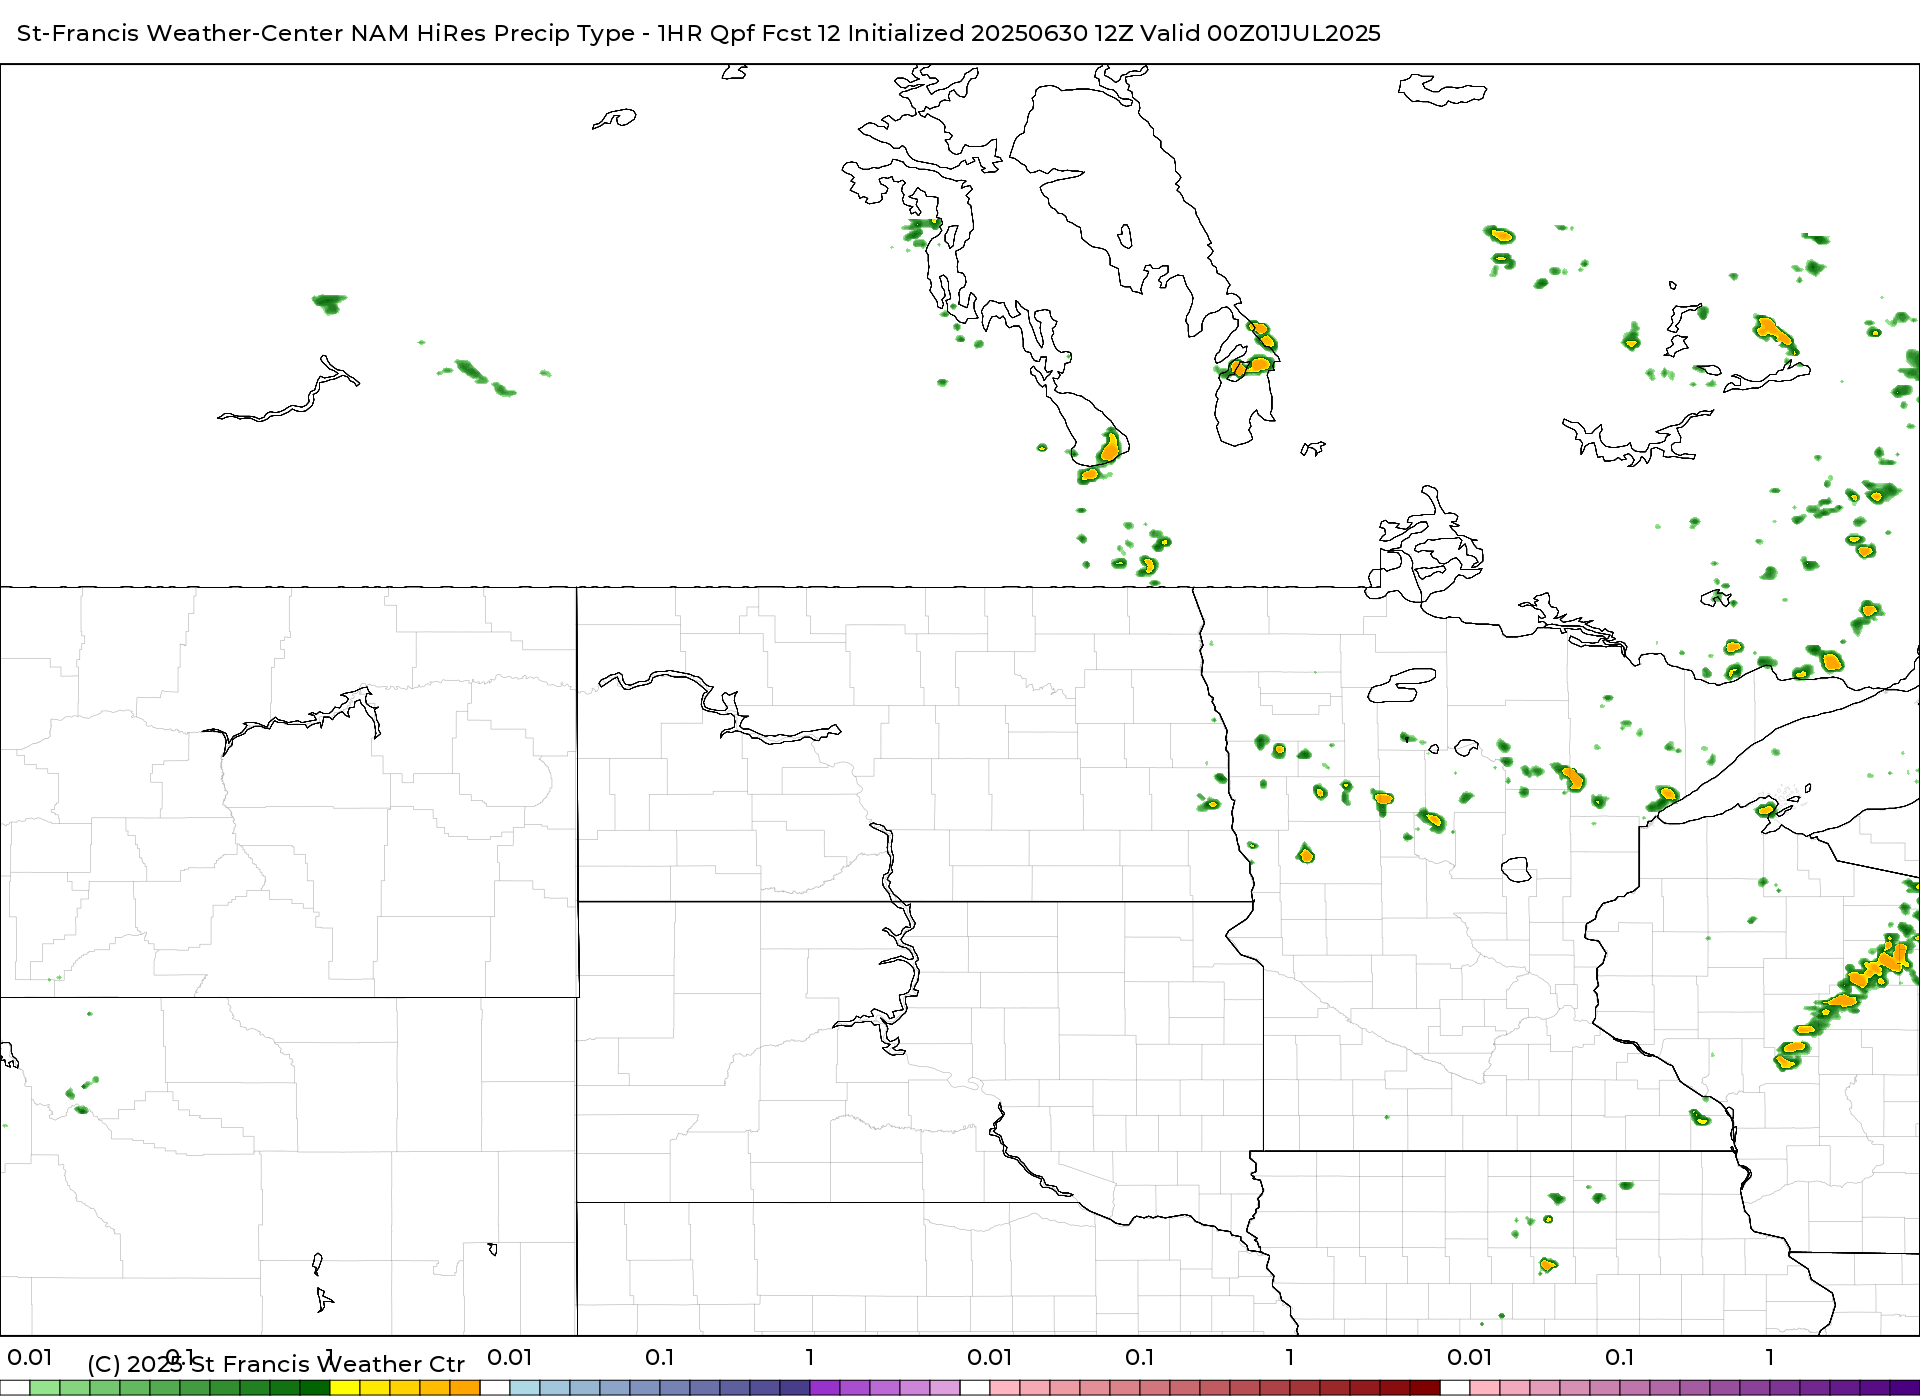Click the '0.1' label above the blue scale

pos(659,1357)
